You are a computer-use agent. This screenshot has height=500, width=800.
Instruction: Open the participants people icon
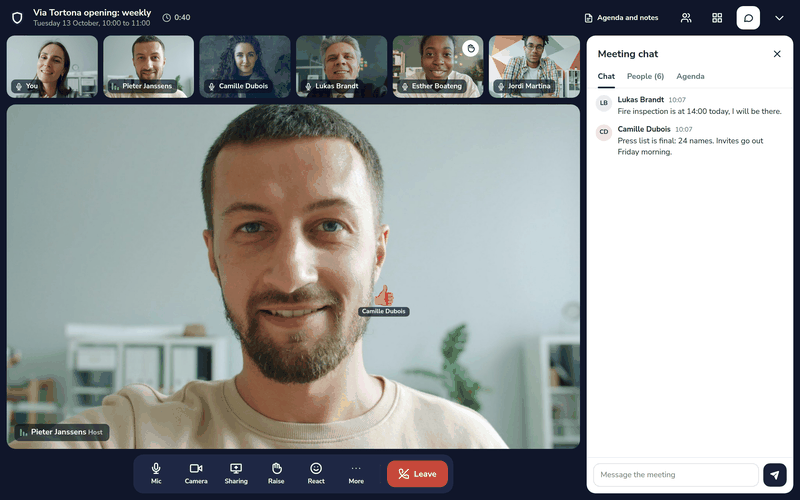coord(686,18)
